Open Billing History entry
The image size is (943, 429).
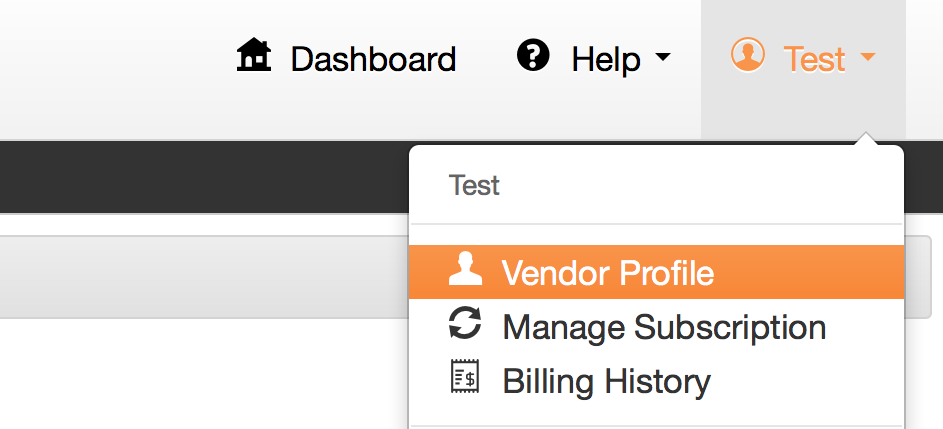coord(606,381)
